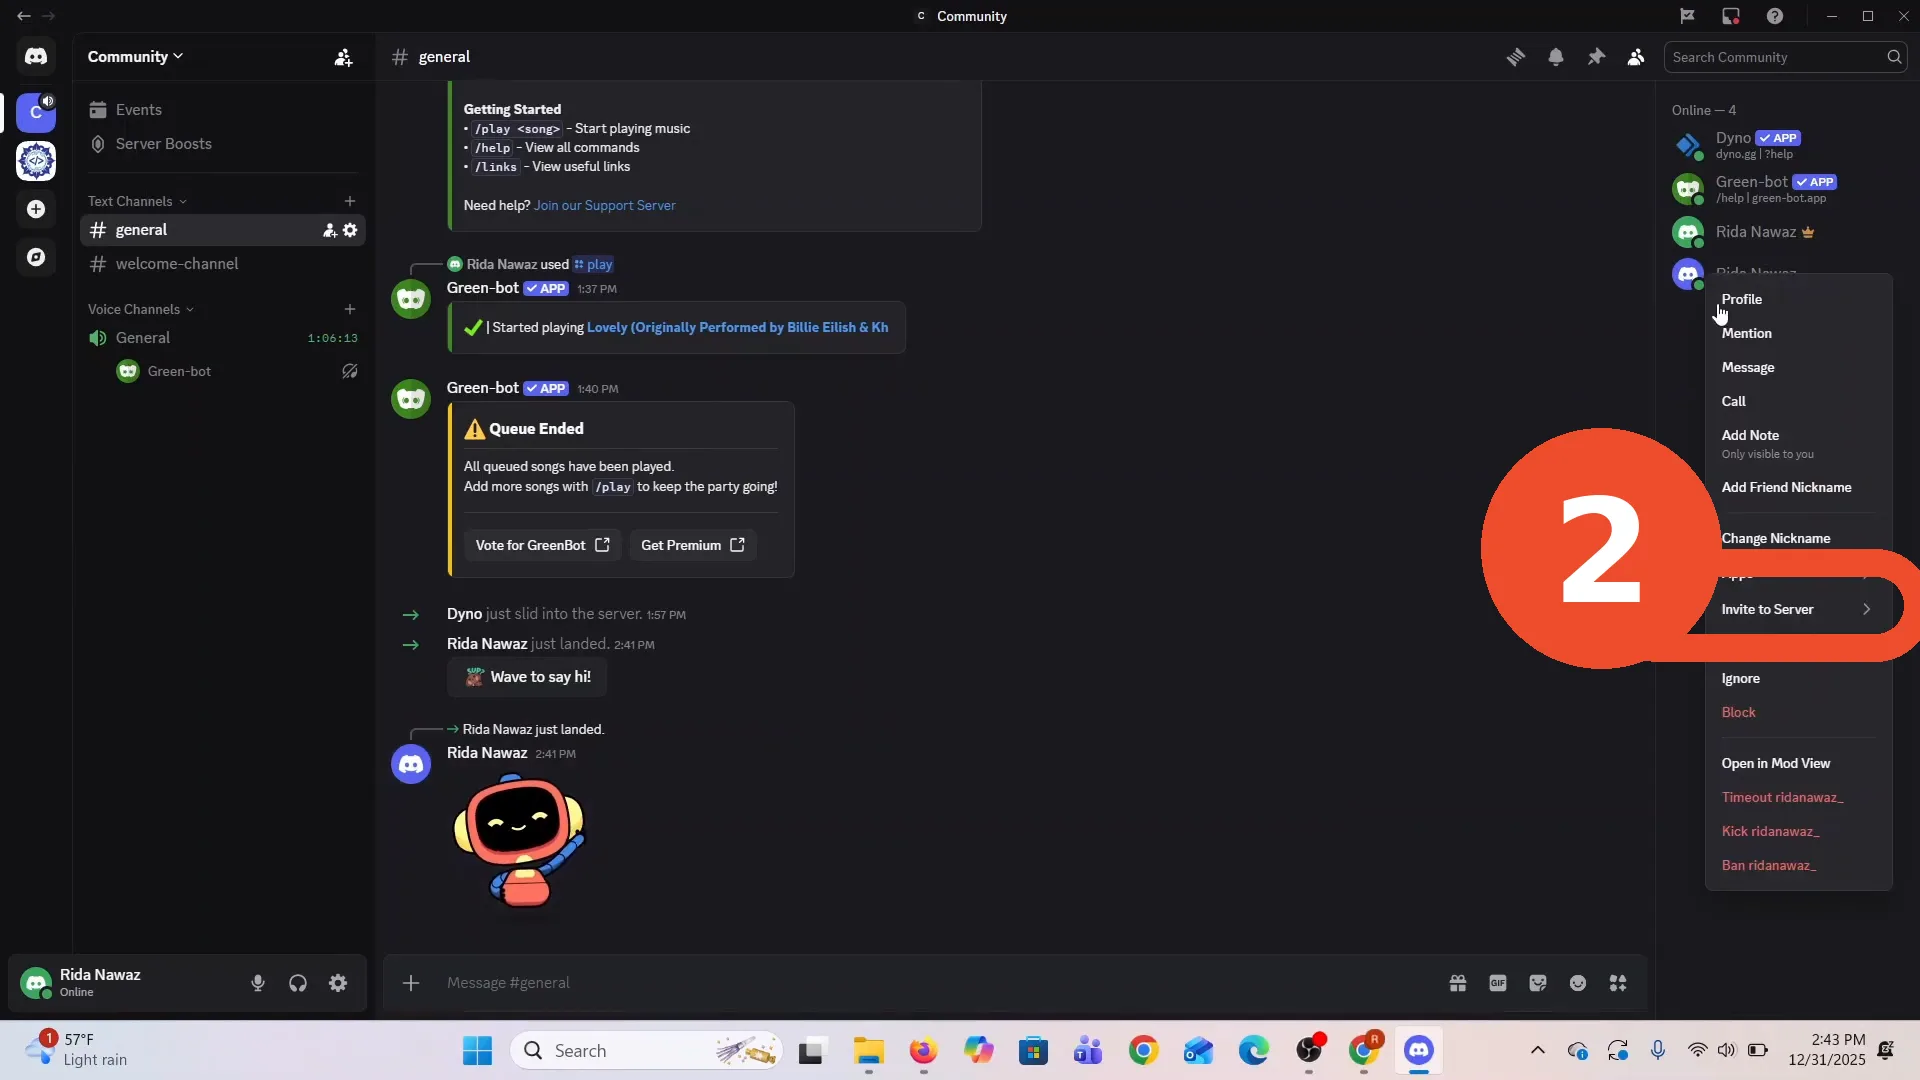
Task: Open User Settings gear icon
Action: pos(338,983)
